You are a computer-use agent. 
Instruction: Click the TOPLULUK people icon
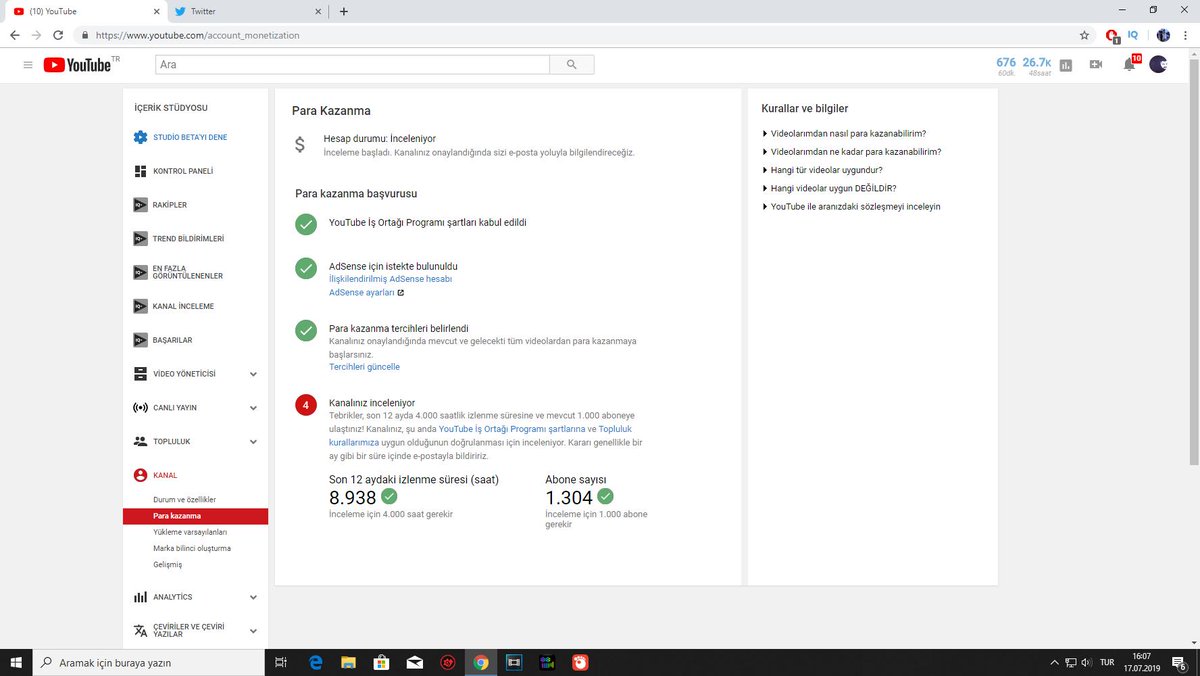141,441
